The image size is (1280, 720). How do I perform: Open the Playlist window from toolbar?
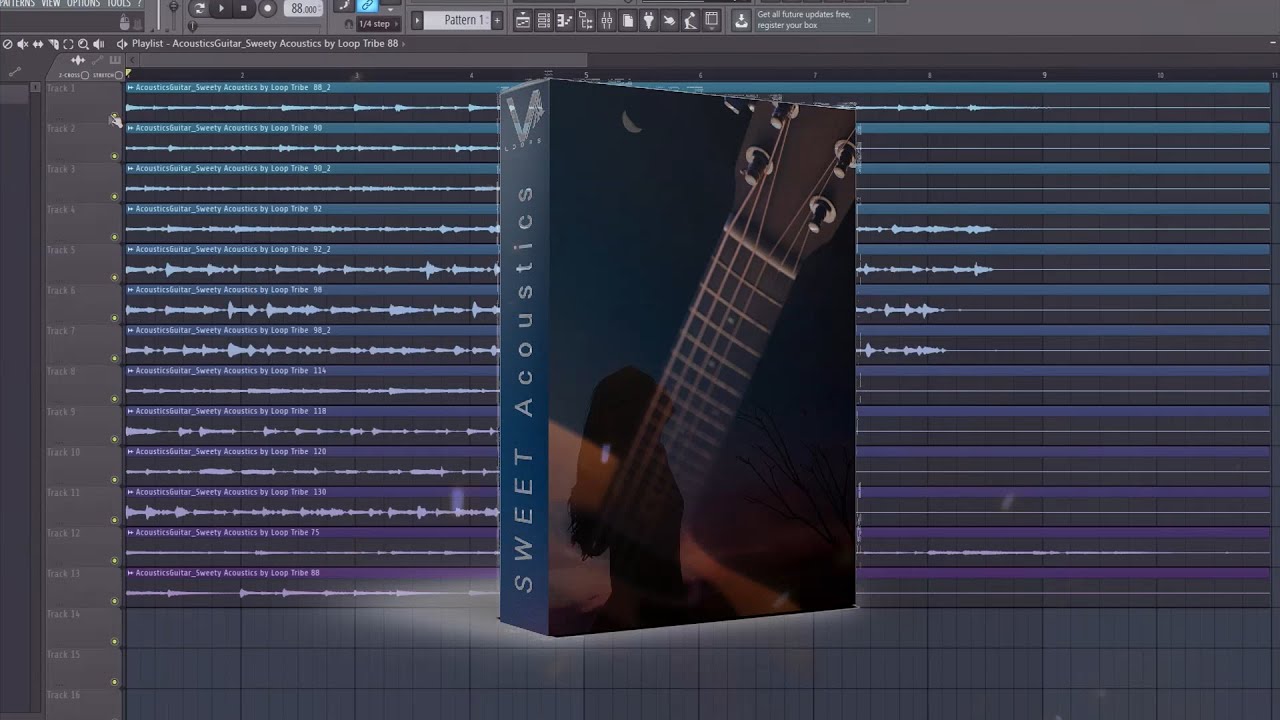[x=523, y=20]
